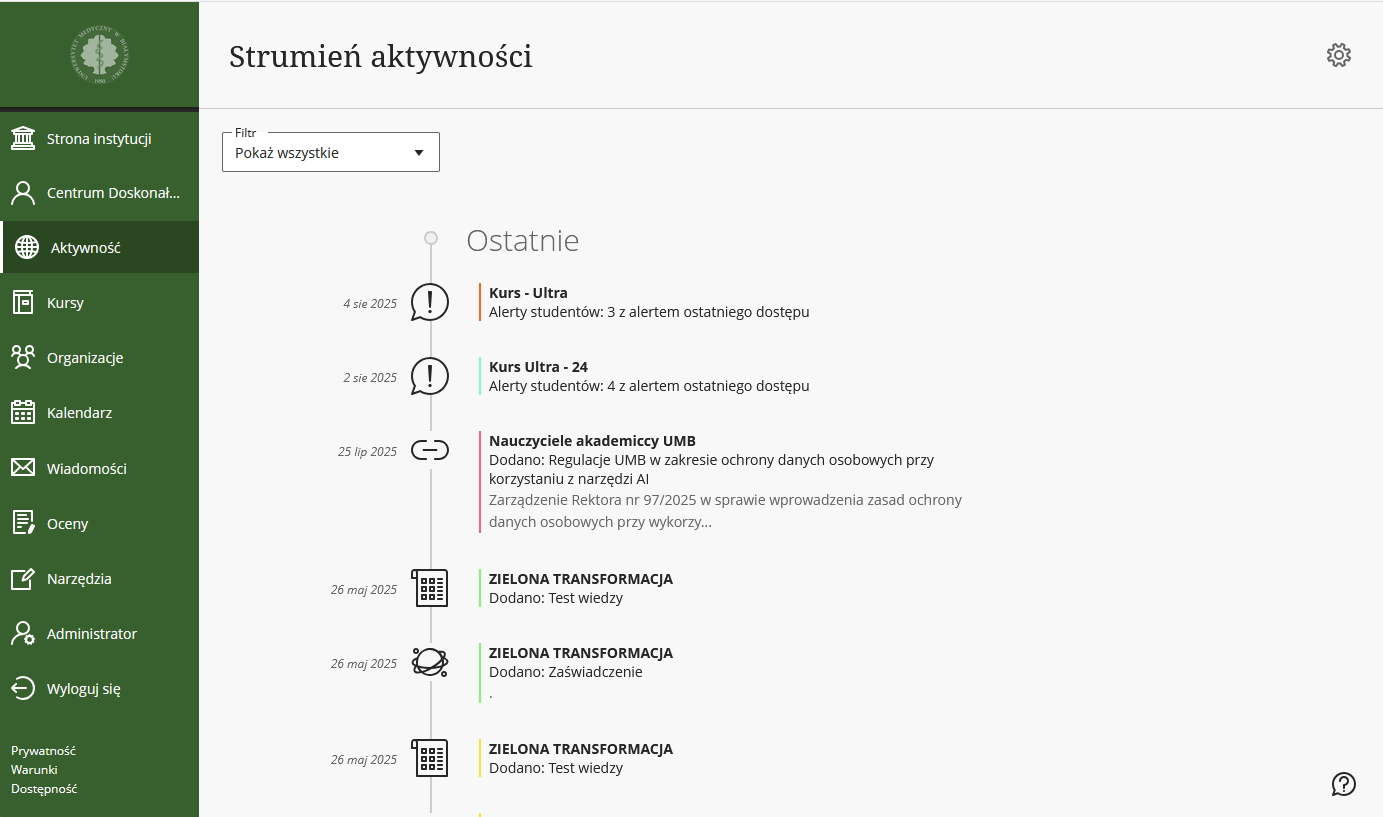Click the alert icon for Kurs Ultra - 24
Image resolution: width=1383 pixels, height=817 pixels.
430,376
